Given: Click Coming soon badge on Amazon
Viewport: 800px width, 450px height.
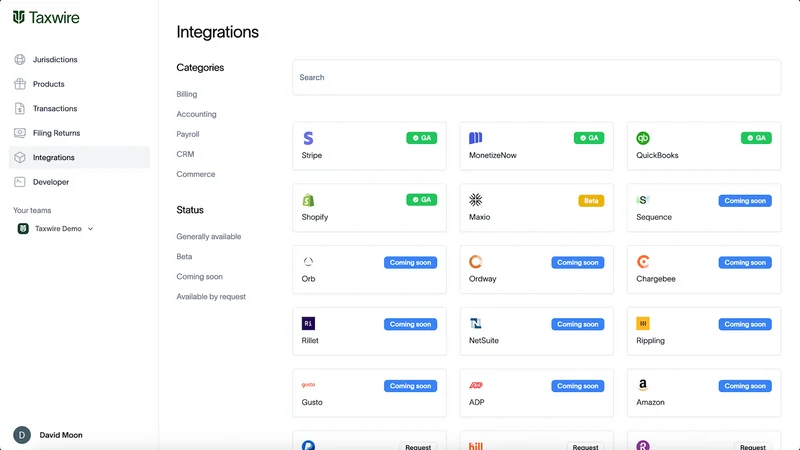Looking at the screenshot, I should [x=745, y=386].
